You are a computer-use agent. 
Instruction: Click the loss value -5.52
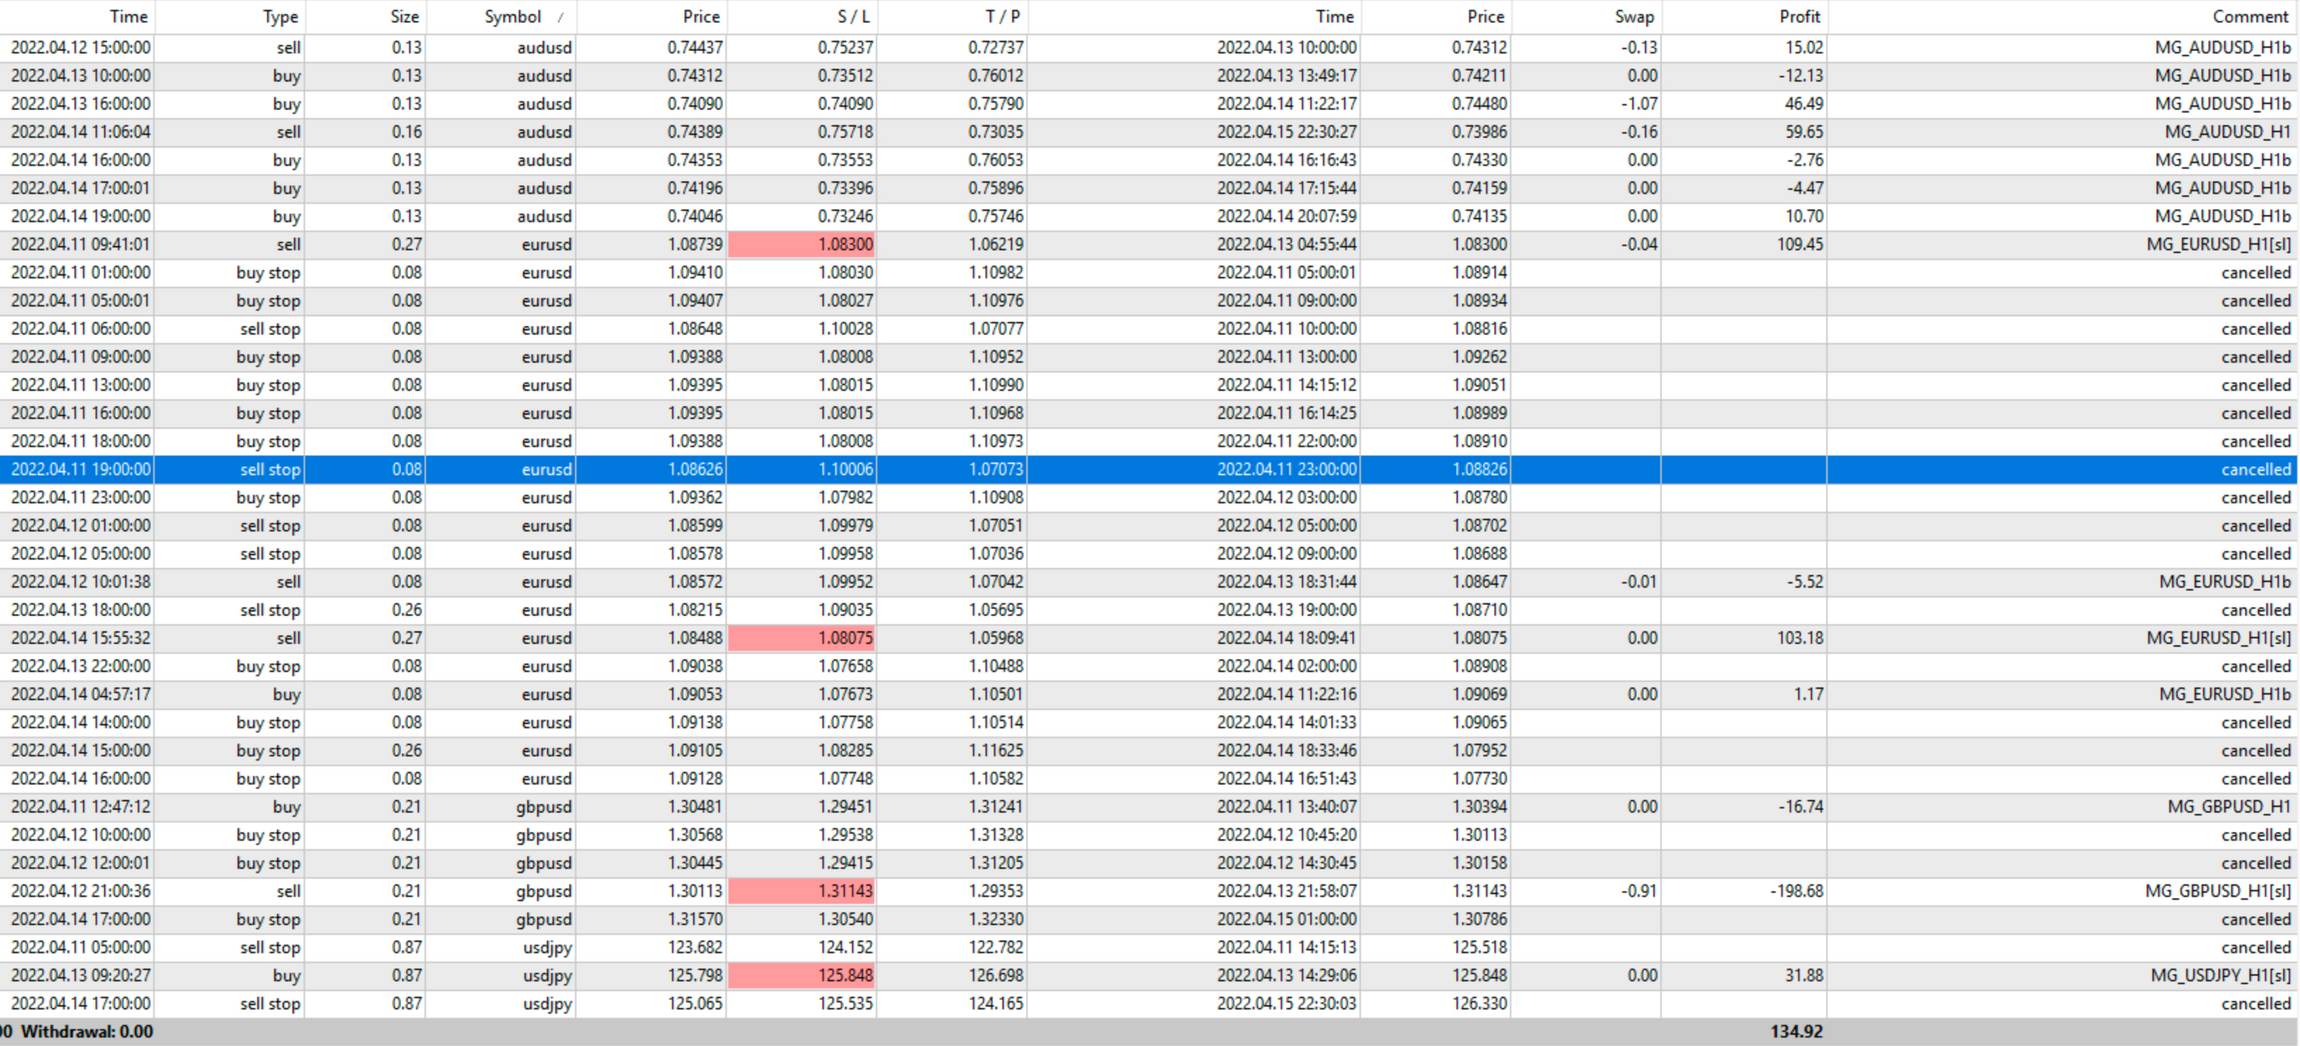pyautogui.click(x=1805, y=582)
